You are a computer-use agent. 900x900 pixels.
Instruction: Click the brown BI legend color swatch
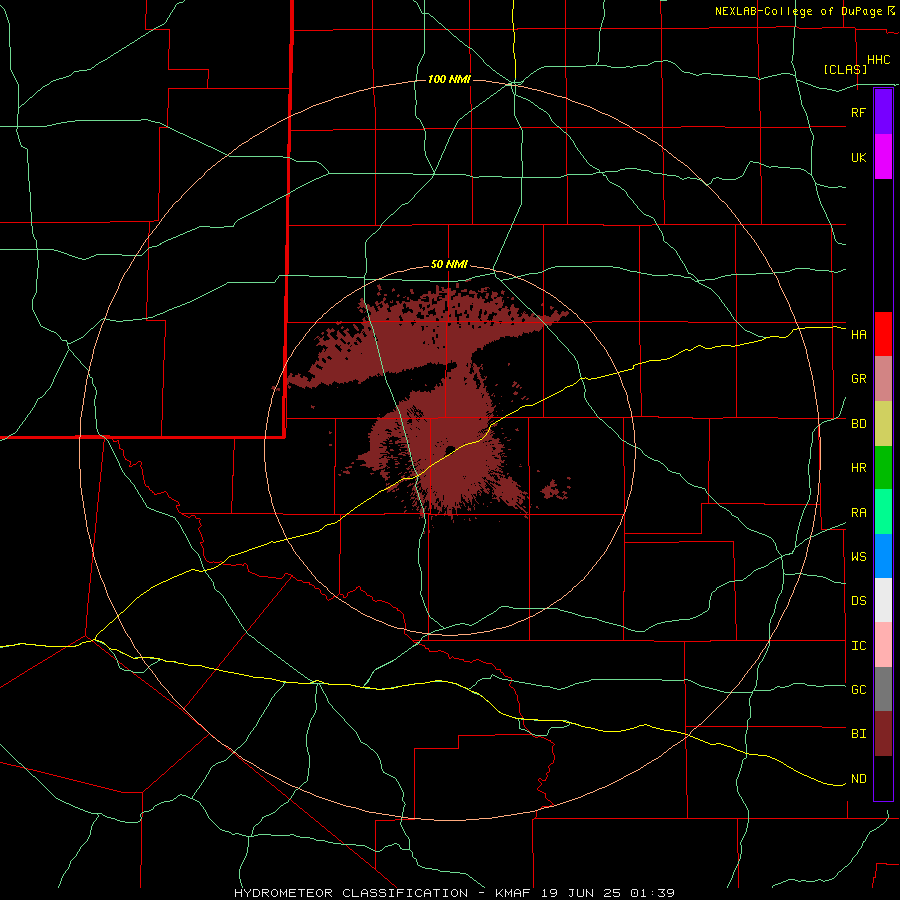[883, 734]
